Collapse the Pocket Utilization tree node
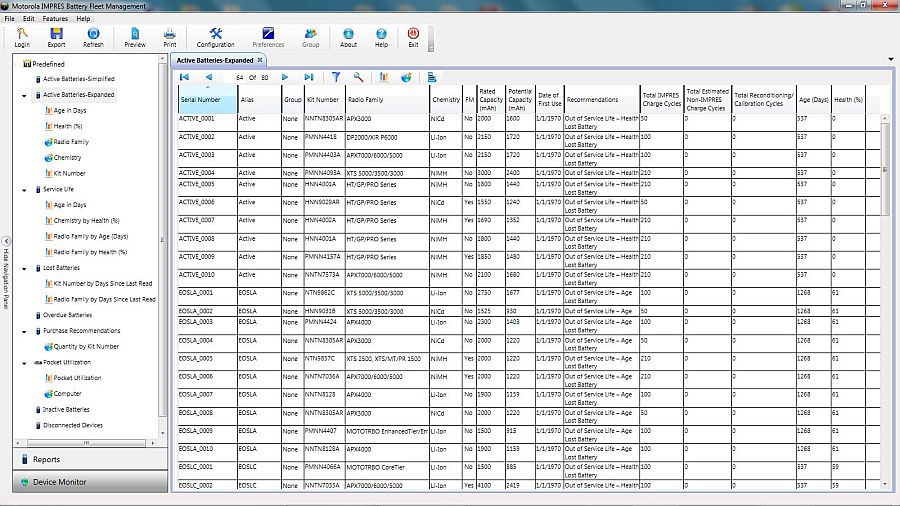The image size is (900, 506). 24,363
